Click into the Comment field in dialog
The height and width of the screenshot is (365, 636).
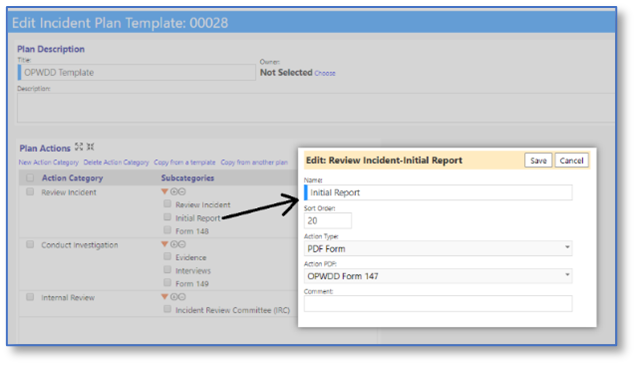pos(438,303)
